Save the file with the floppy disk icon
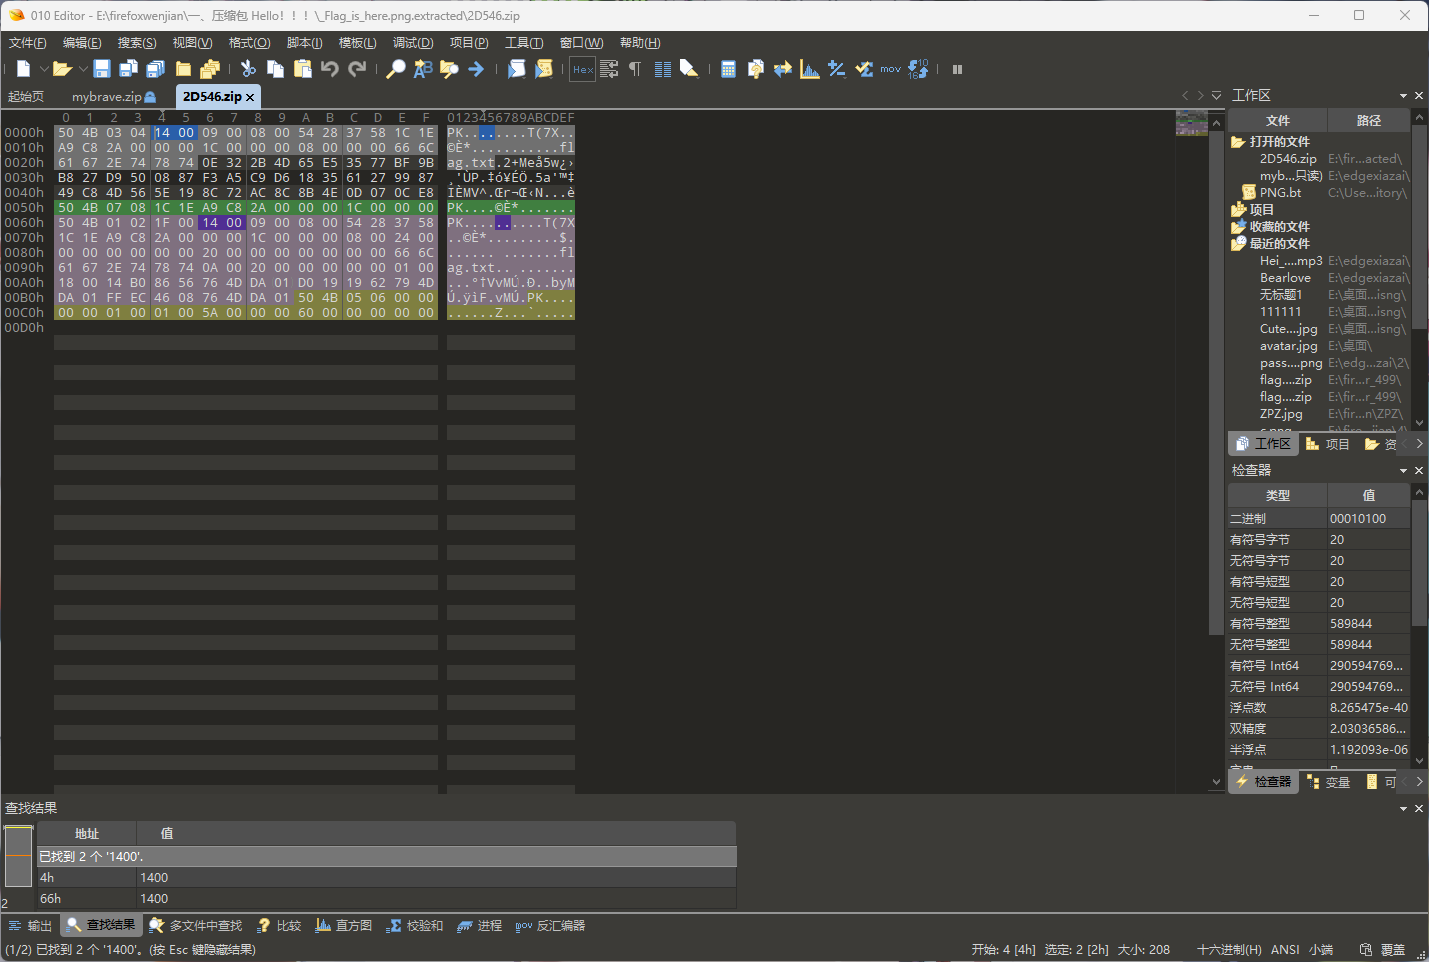Image resolution: width=1429 pixels, height=962 pixels. 101,69
